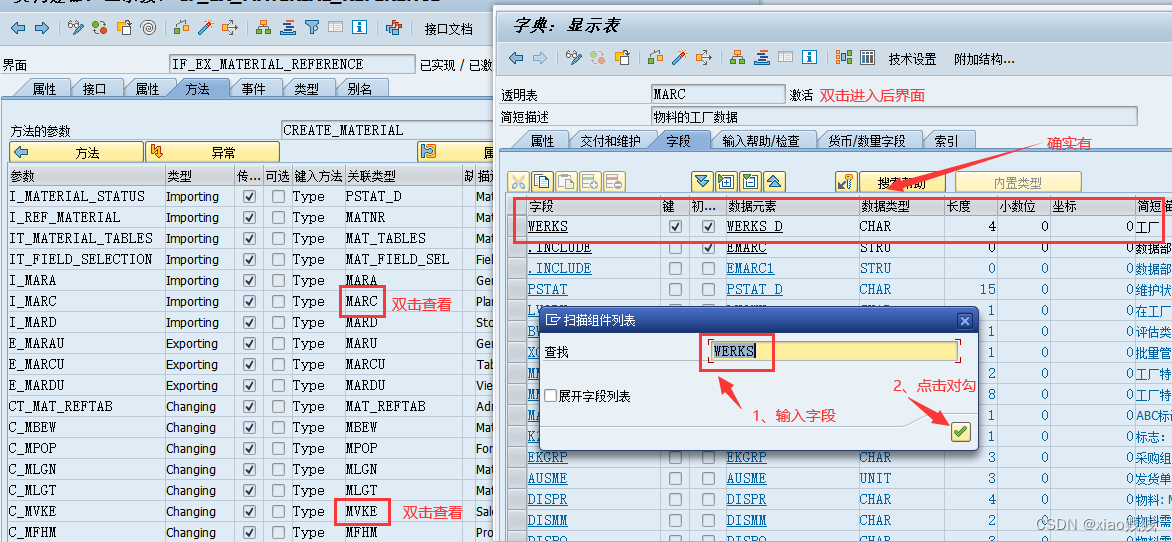Open the 别名 tab
This screenshot has width=1172, height=542.
point(360,89)
